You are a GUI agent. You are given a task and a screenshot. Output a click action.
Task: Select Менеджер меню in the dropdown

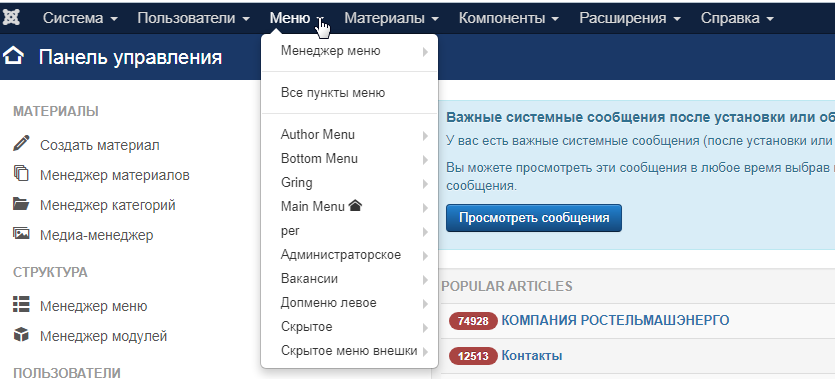pos(349,51)
